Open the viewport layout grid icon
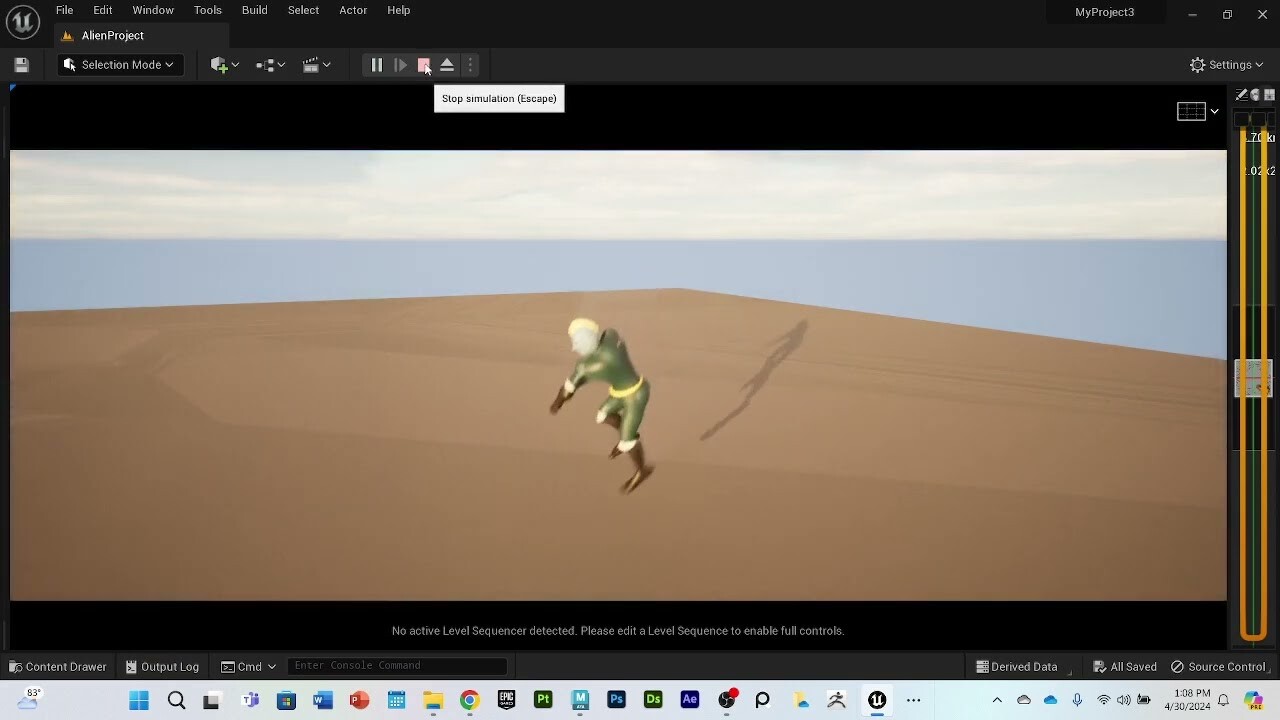The width and height of the screenshot is (1280, 720). click(x=1191, y=111)
